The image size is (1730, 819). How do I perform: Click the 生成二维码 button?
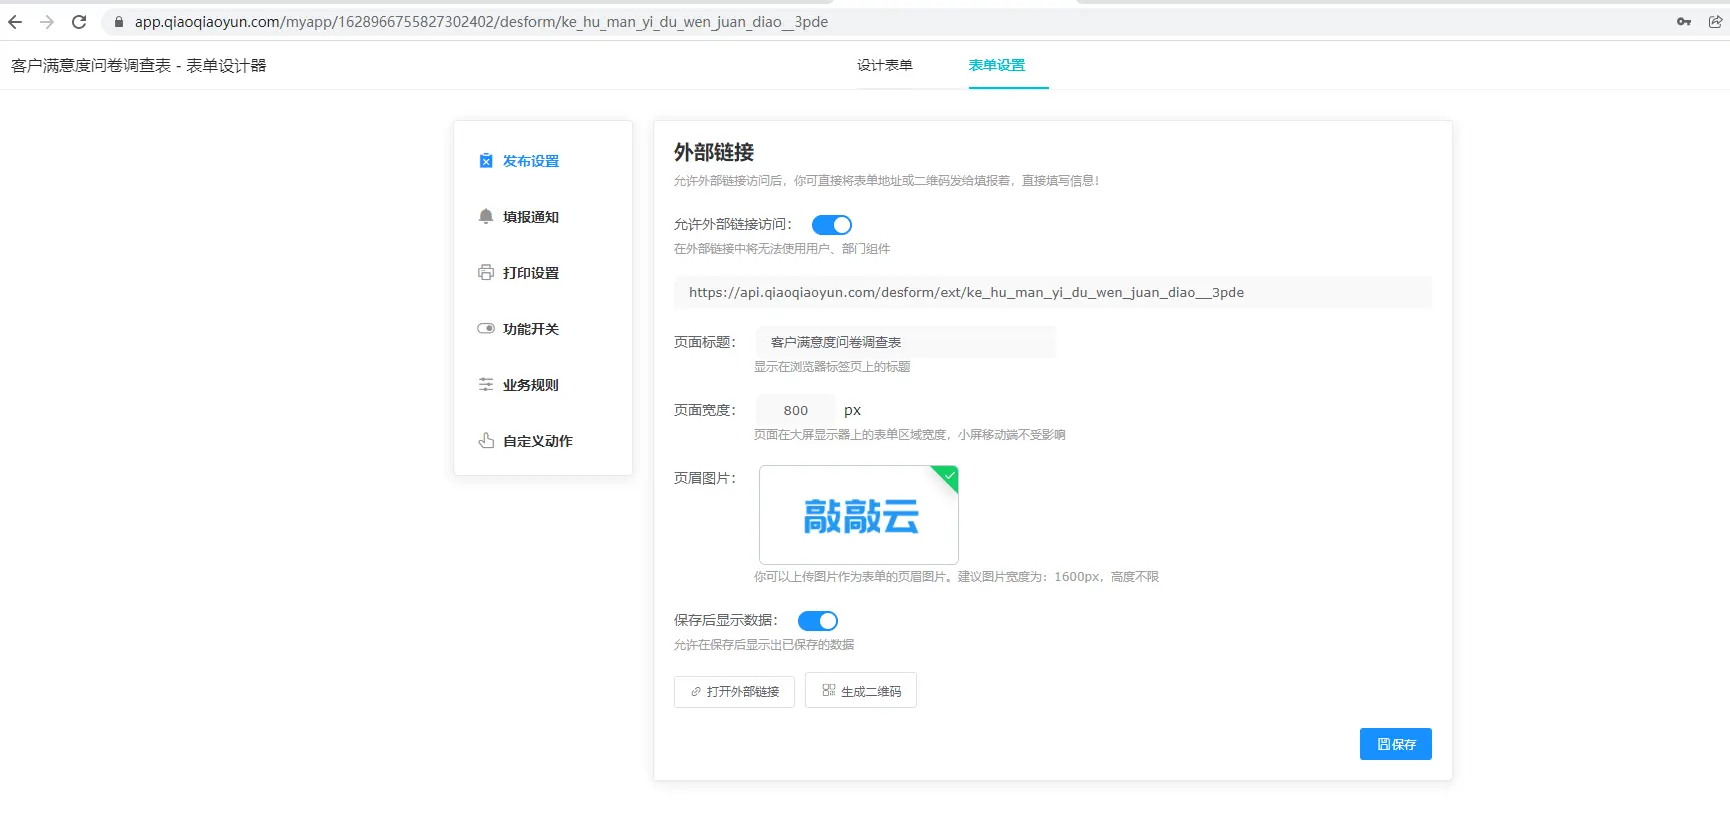(861, 691)
